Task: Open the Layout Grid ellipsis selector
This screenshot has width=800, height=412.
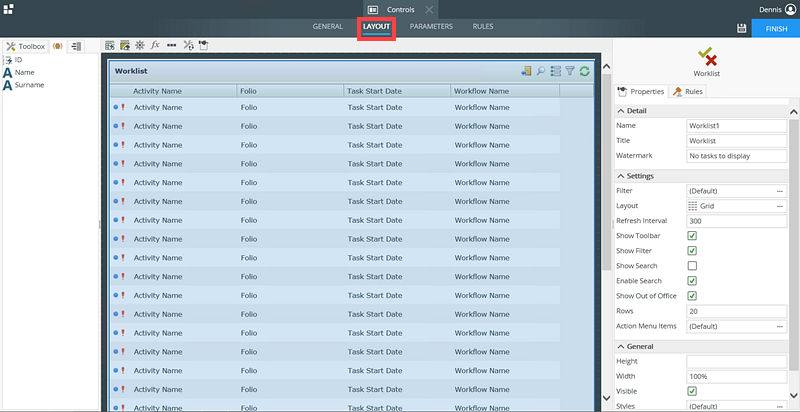Action: (x=780, y=206)
